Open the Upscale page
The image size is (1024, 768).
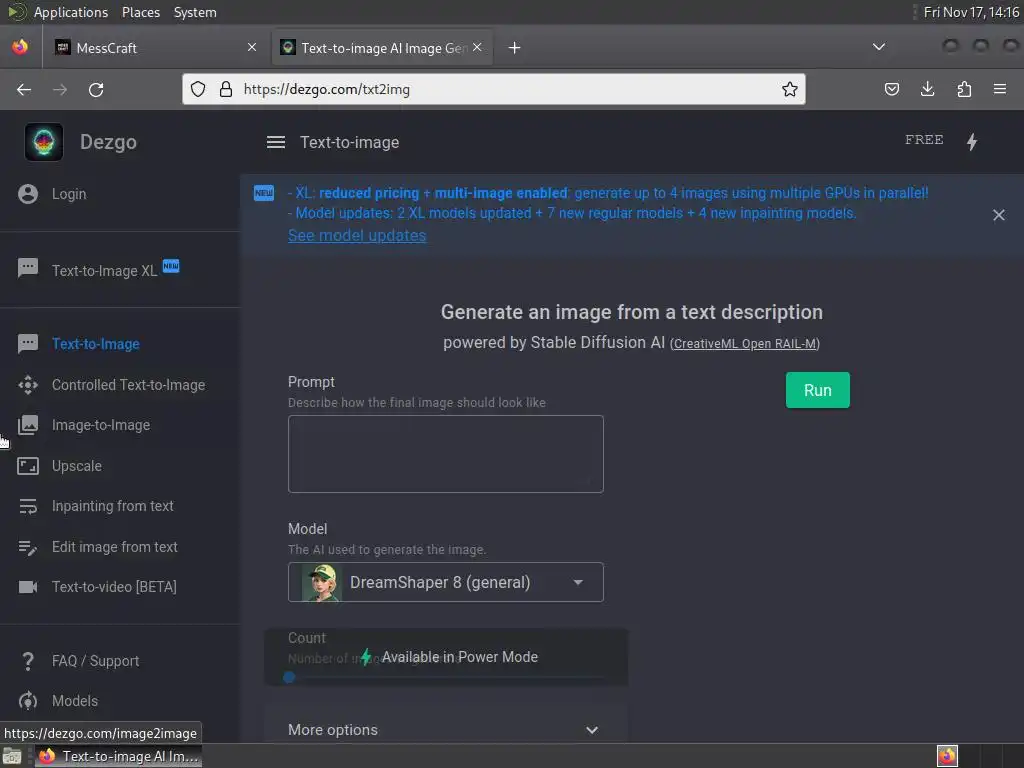(76, 466)
